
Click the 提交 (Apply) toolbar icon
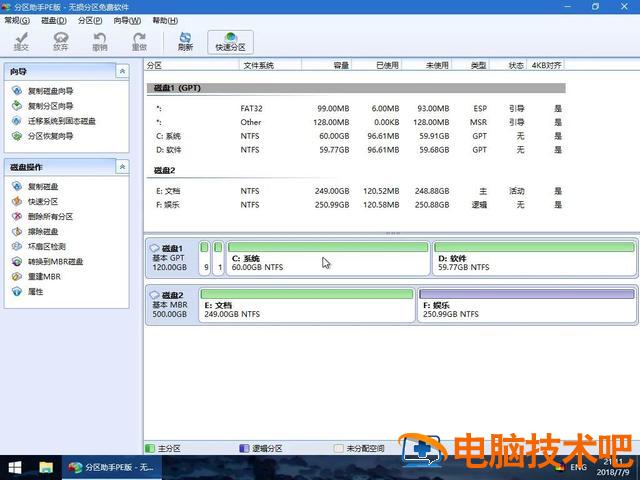(21, 40)
